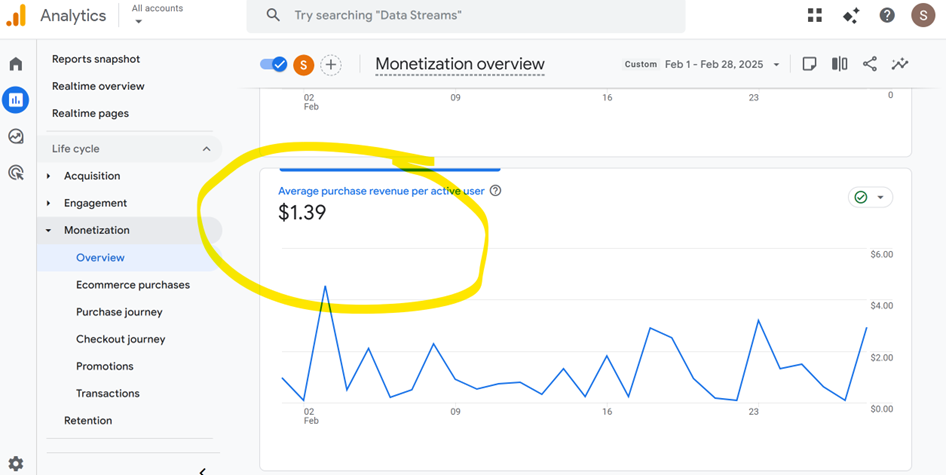
Task: Click the Realtime overview link
Action: click(98, 86)
